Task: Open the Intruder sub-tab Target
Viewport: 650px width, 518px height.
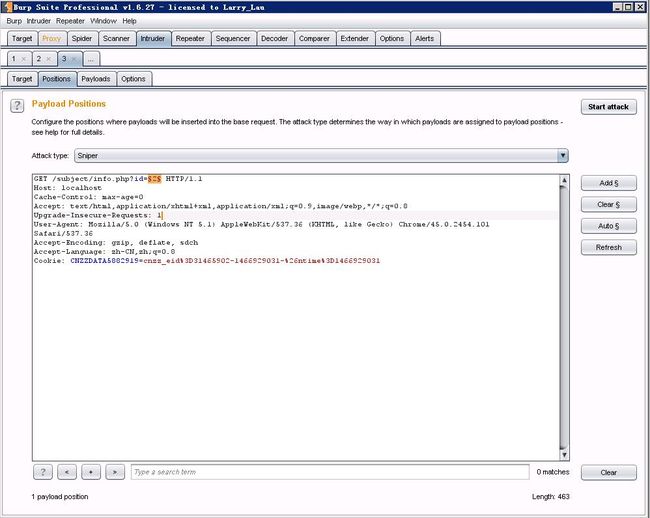Action: [22, 79]
